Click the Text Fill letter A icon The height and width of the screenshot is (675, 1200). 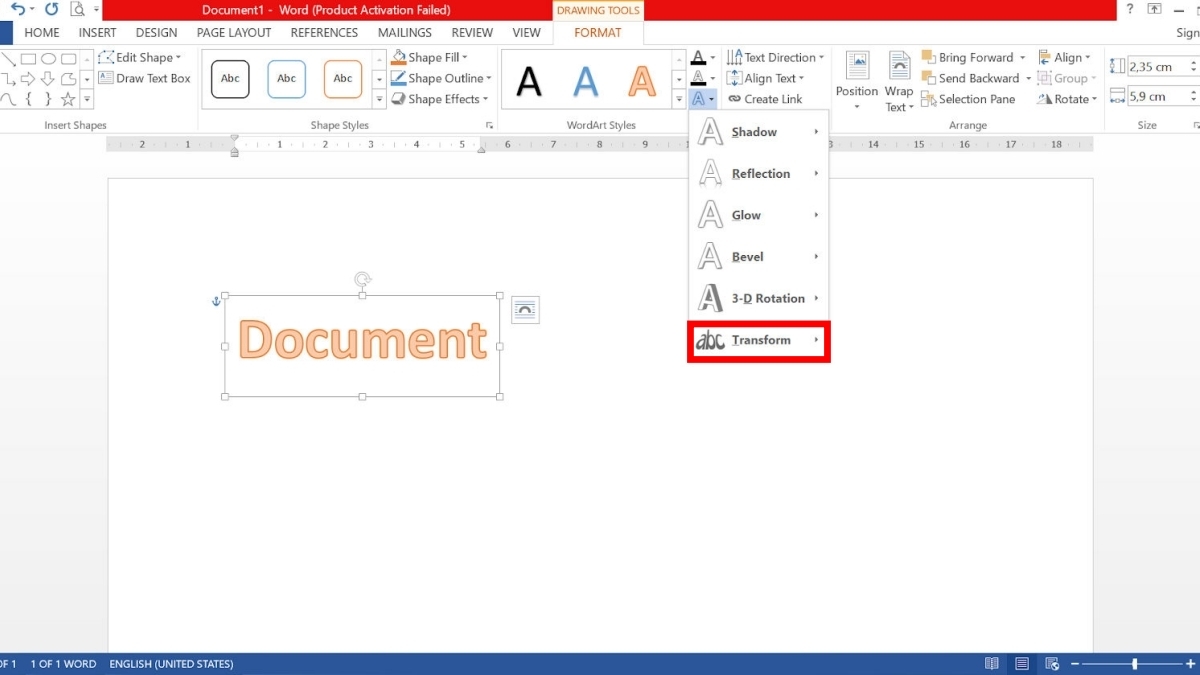(x=699, y=58)
